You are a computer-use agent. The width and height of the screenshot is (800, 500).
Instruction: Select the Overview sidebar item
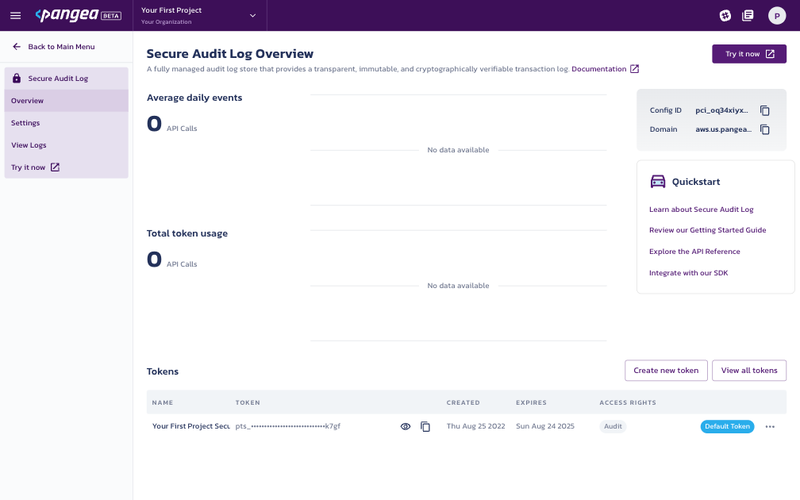pos(28,101)
